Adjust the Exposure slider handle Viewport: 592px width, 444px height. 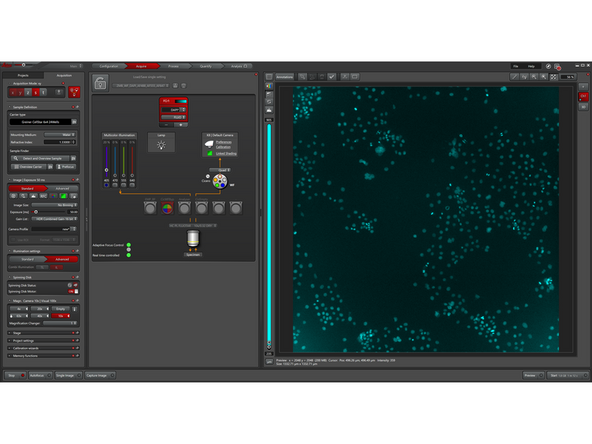click(x=36, y=212)
